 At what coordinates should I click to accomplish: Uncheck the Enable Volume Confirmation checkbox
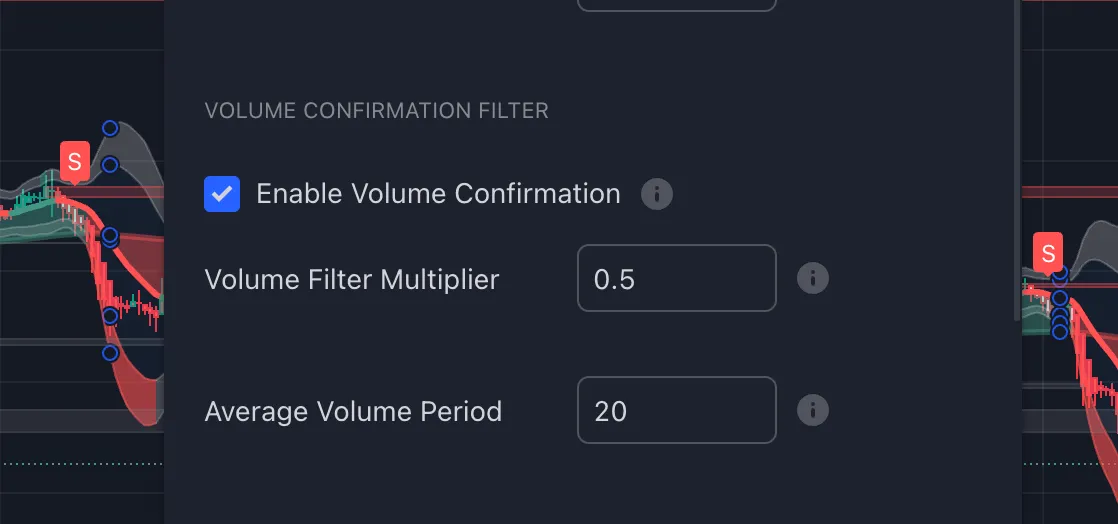click(222, 194)
